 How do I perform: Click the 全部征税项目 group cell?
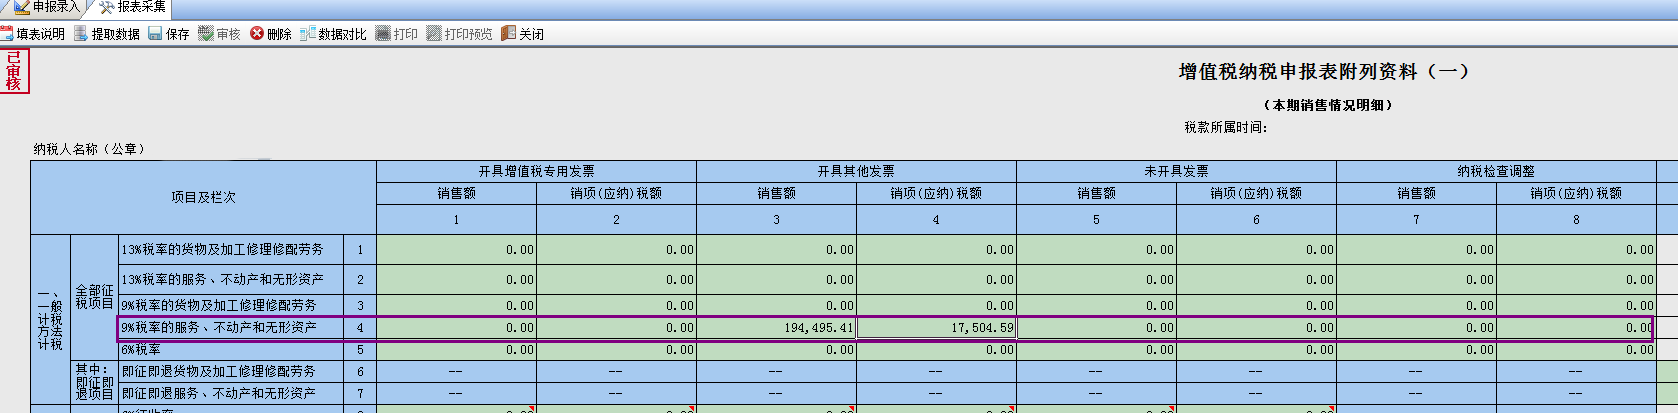point(94,297)
